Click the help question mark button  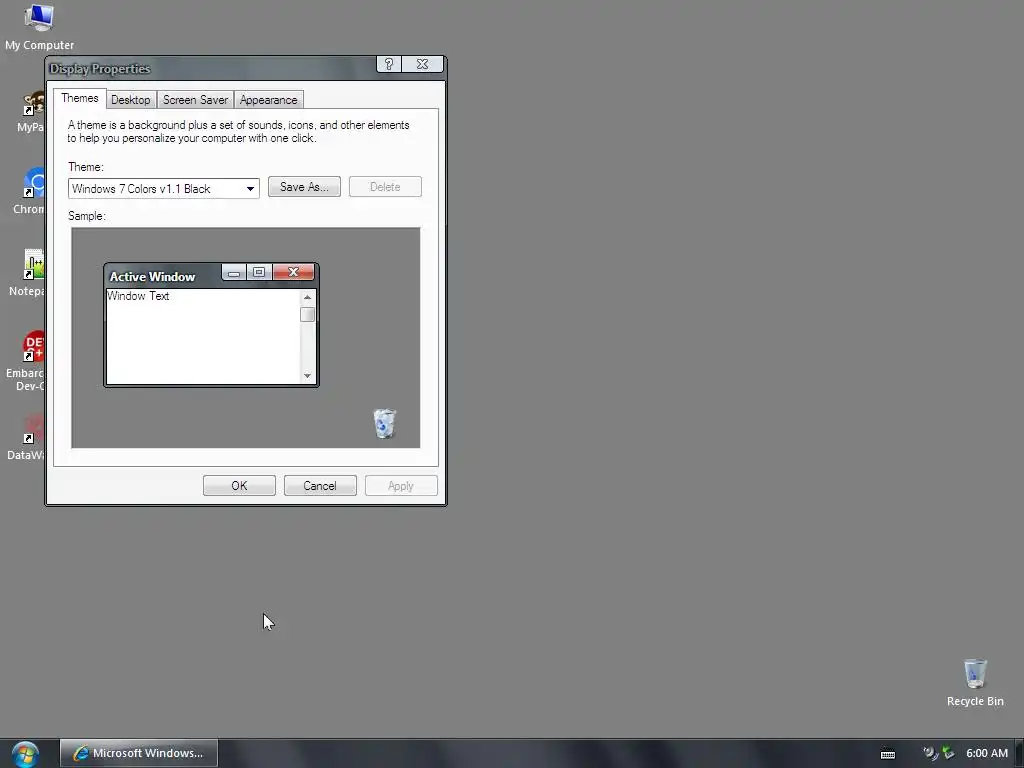tap(389, 64)
